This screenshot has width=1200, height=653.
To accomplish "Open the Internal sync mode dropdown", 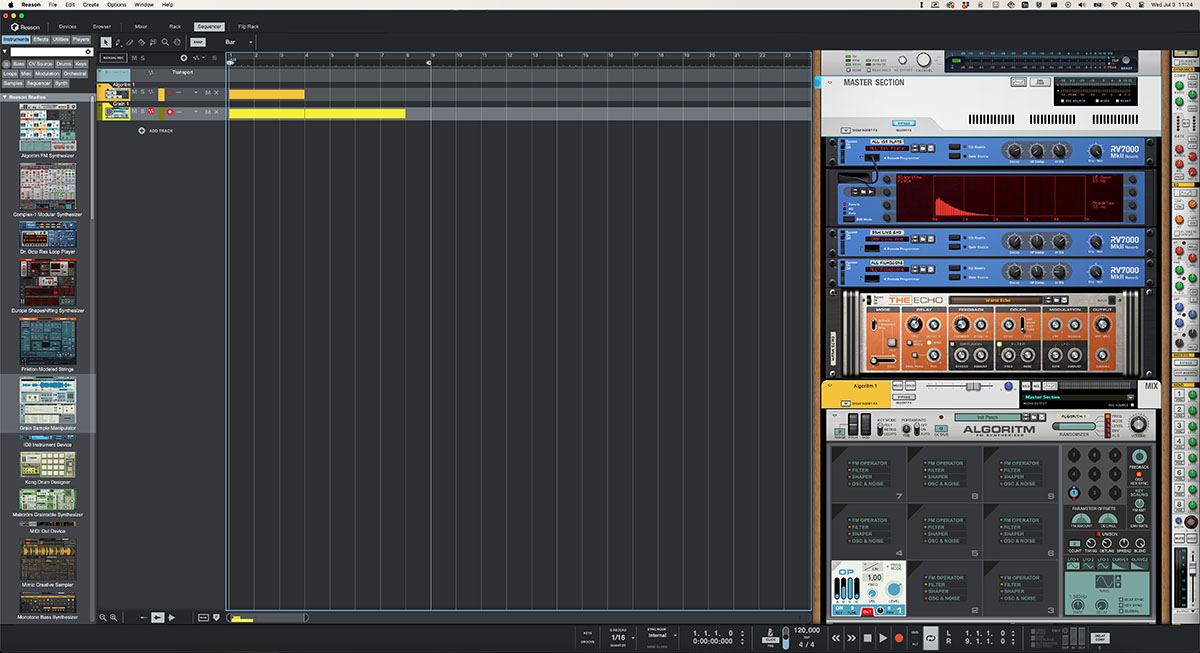I will [x=660, y=635].
